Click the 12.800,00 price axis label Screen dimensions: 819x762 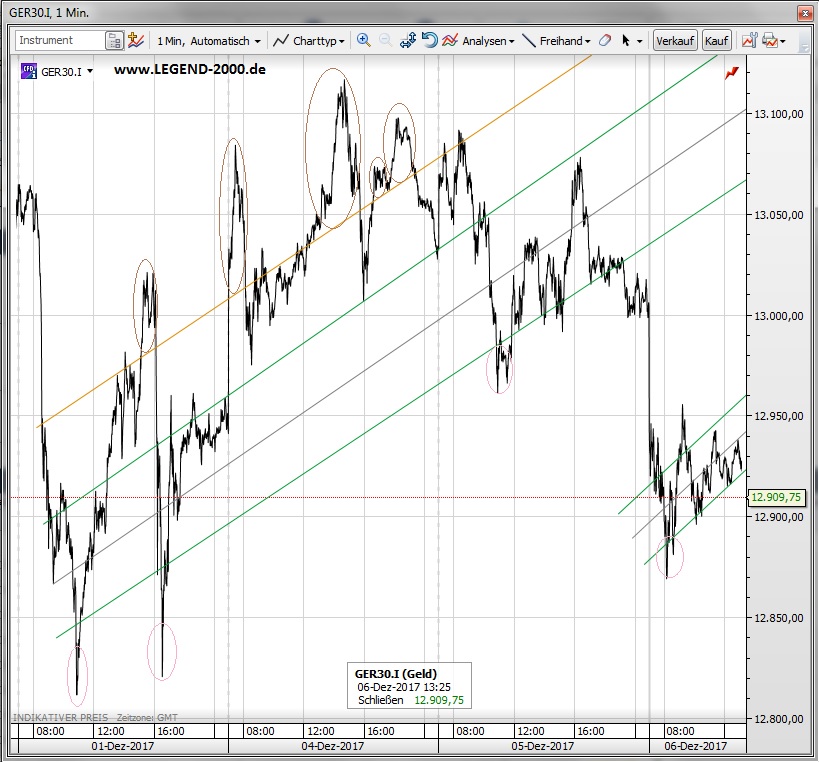(x=778, y=719)
